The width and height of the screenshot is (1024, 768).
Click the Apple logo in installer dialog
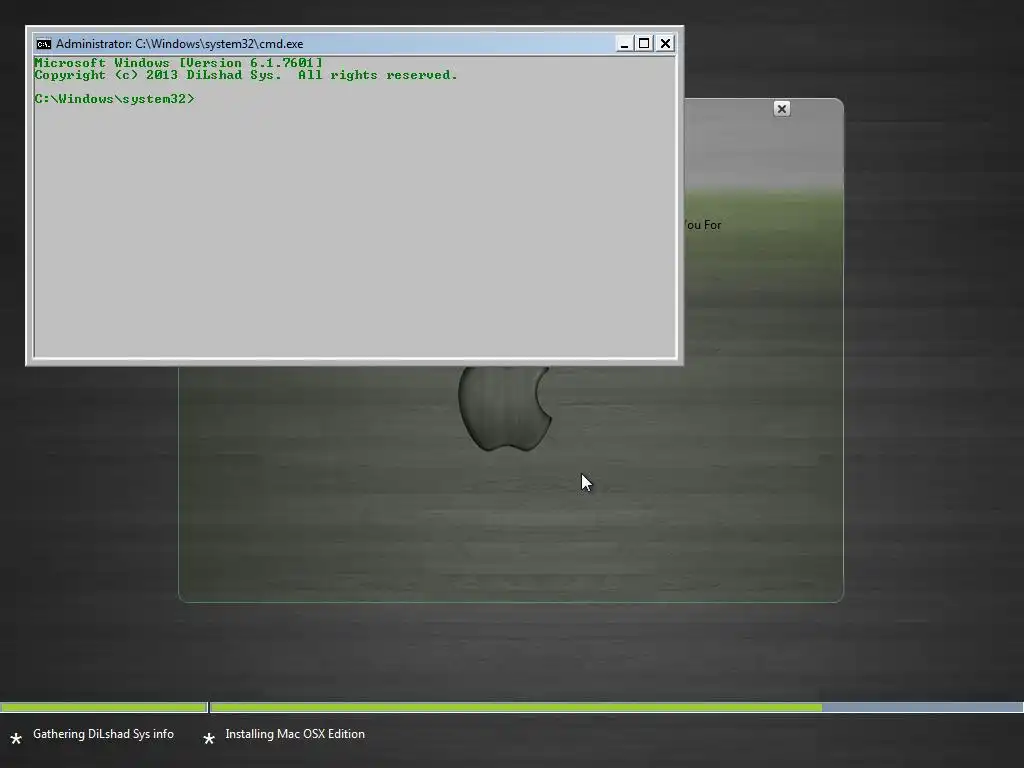point(505,408)
